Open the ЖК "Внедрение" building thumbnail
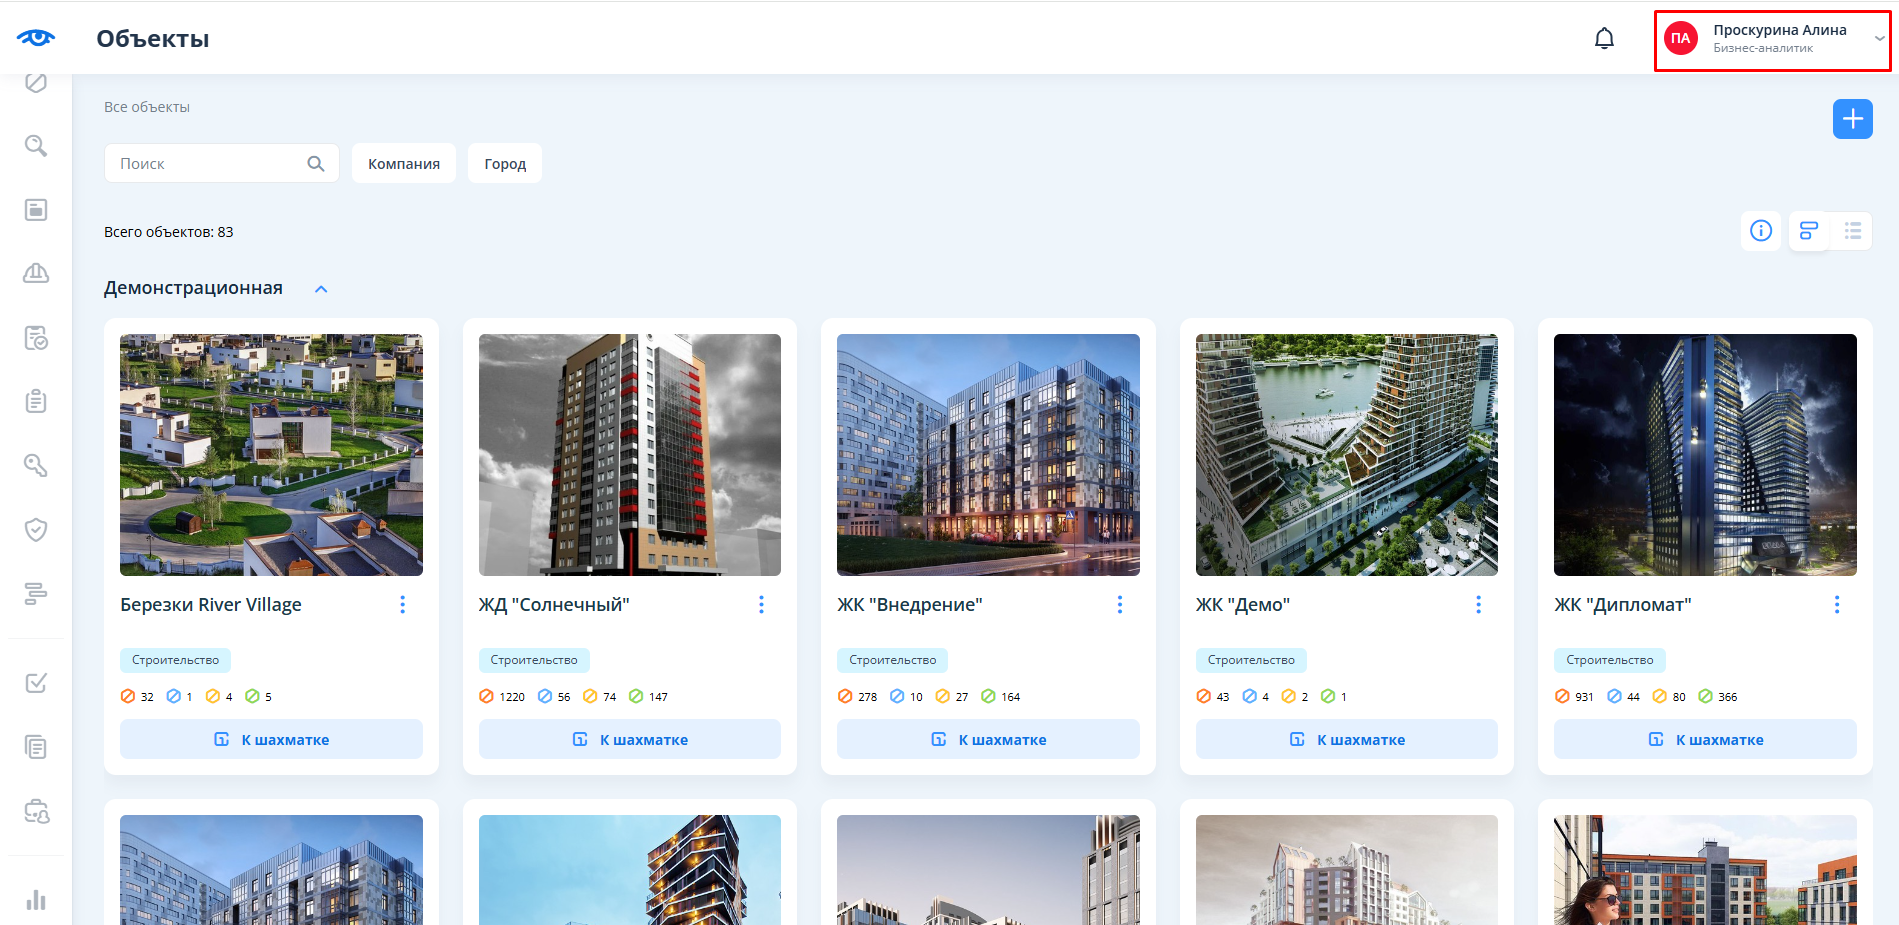Screen dimensions: 1899x925 988,455
